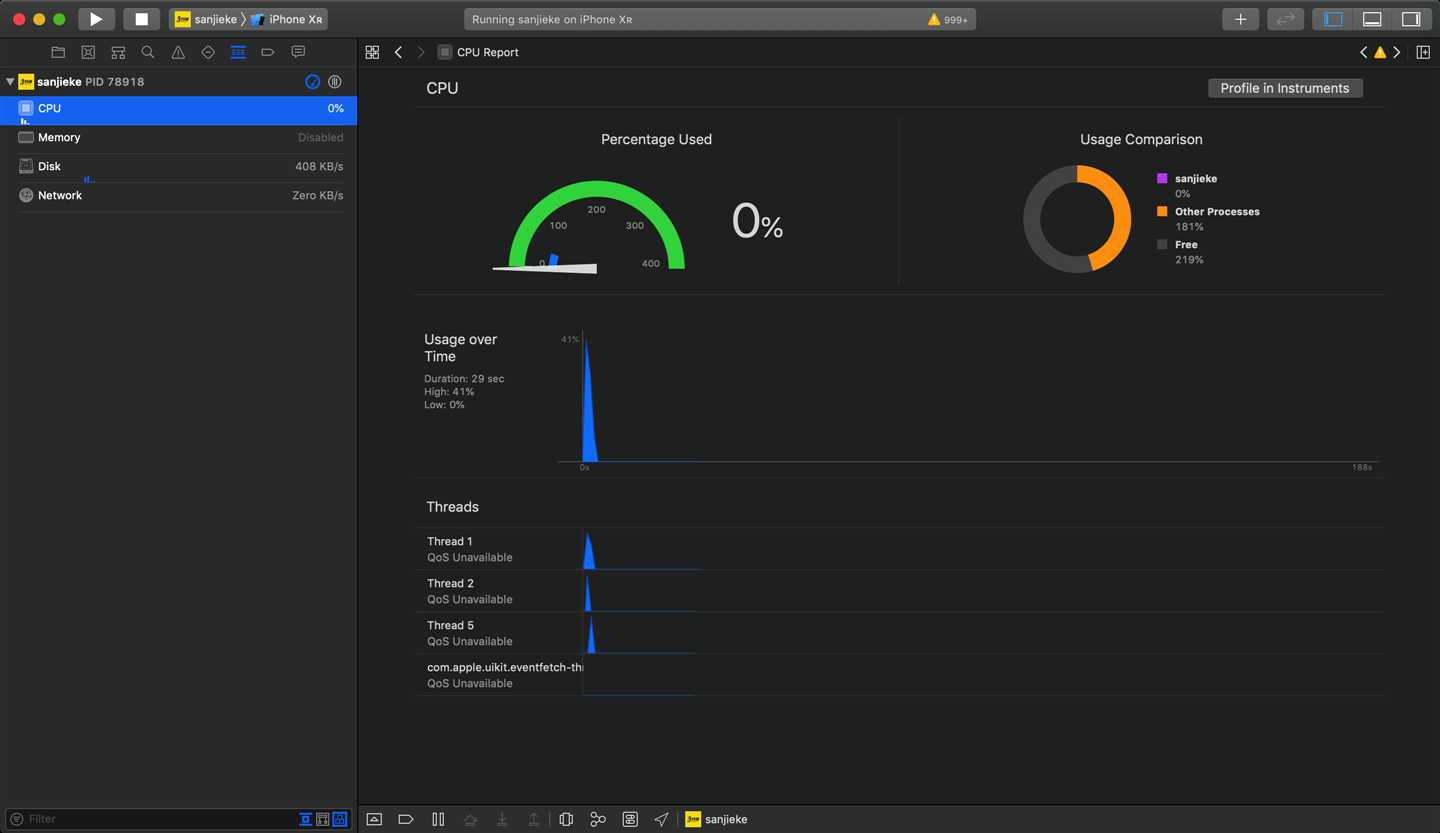The height and width of the screenshot is (833, 1440).
Task: Click the add editor split button
Action: (1423, 52)
